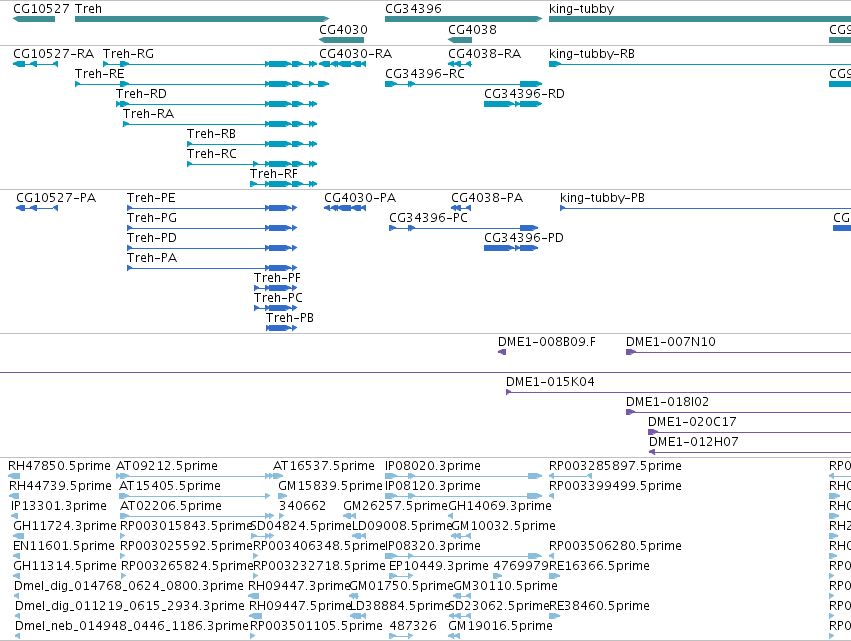Image resolution: width=851 pixels, height=641 pixels.
Task: Select protein CG34396-PD
Action: point(511,248)
